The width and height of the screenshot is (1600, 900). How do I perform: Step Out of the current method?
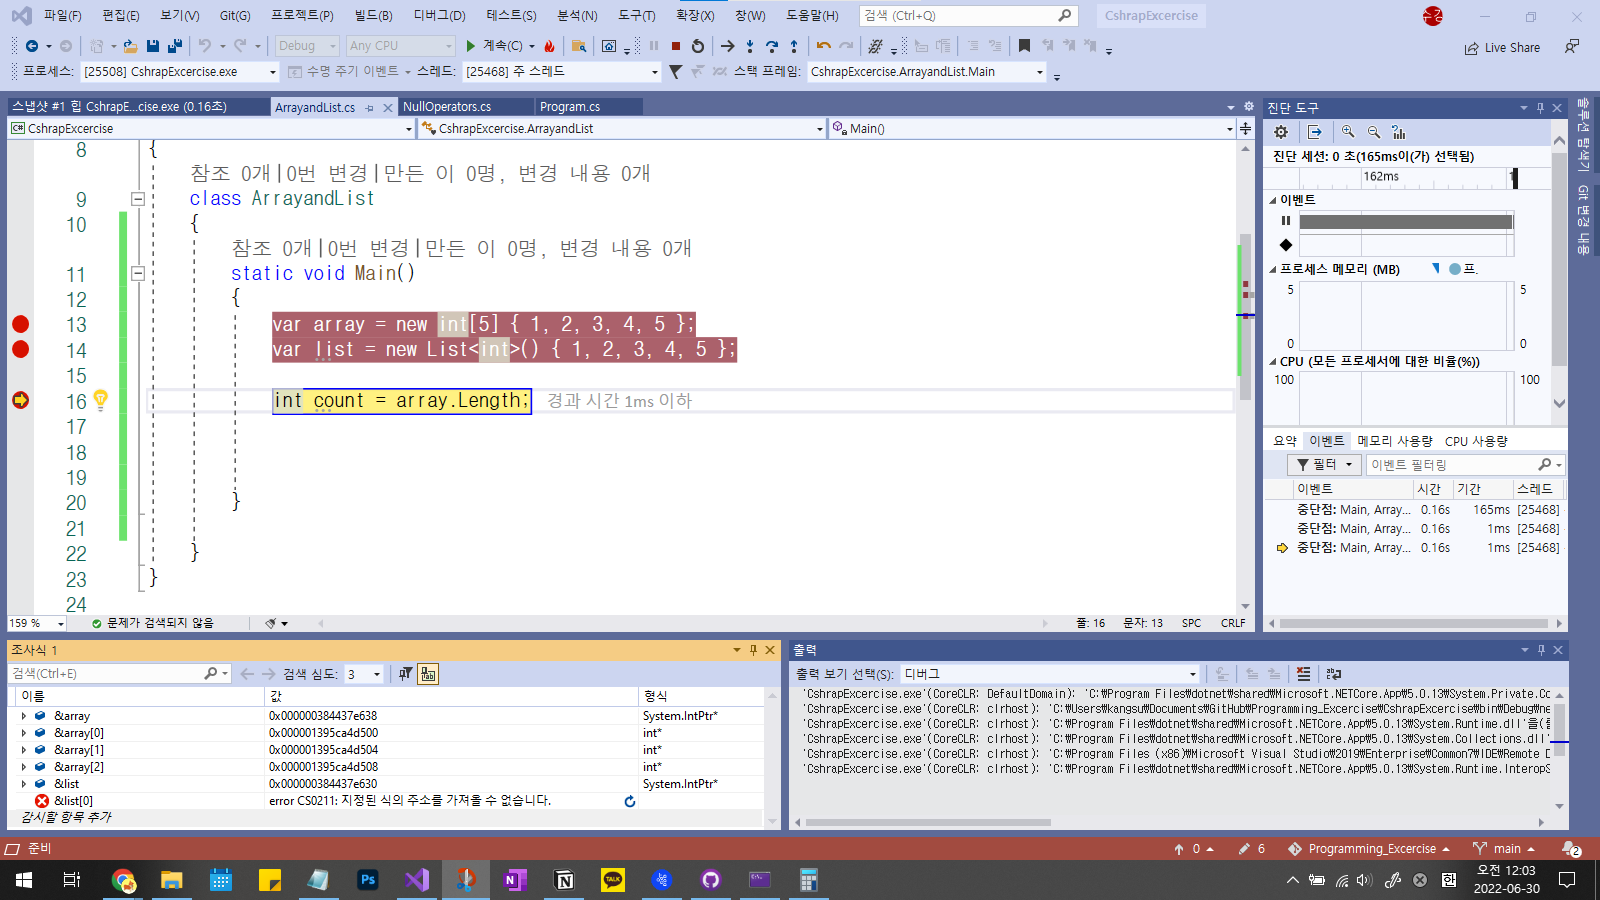click(794, 46)
